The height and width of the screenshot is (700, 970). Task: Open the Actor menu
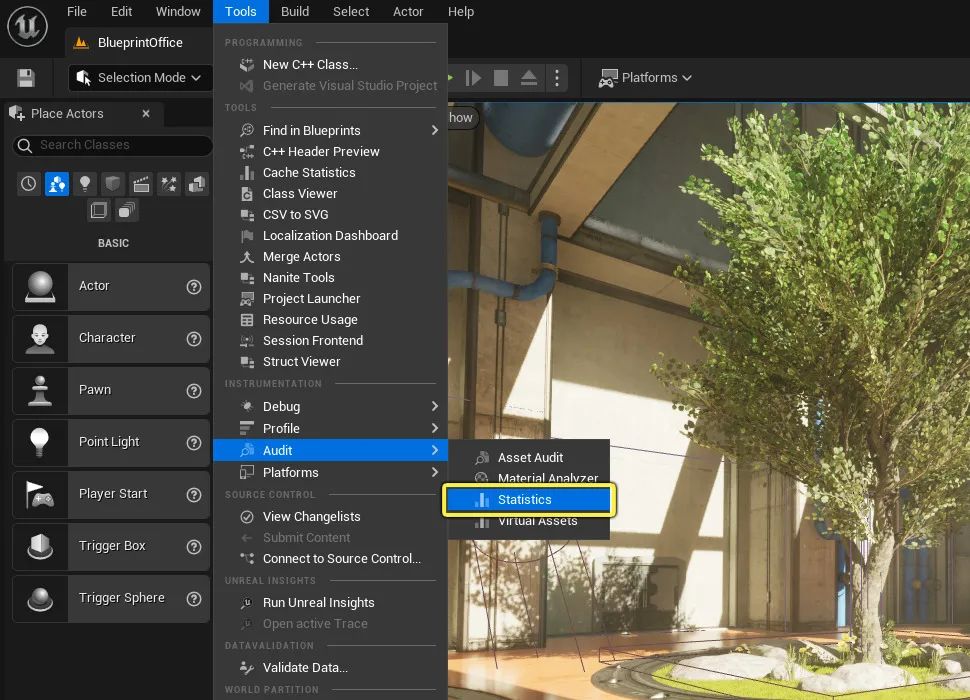(408, 12)
